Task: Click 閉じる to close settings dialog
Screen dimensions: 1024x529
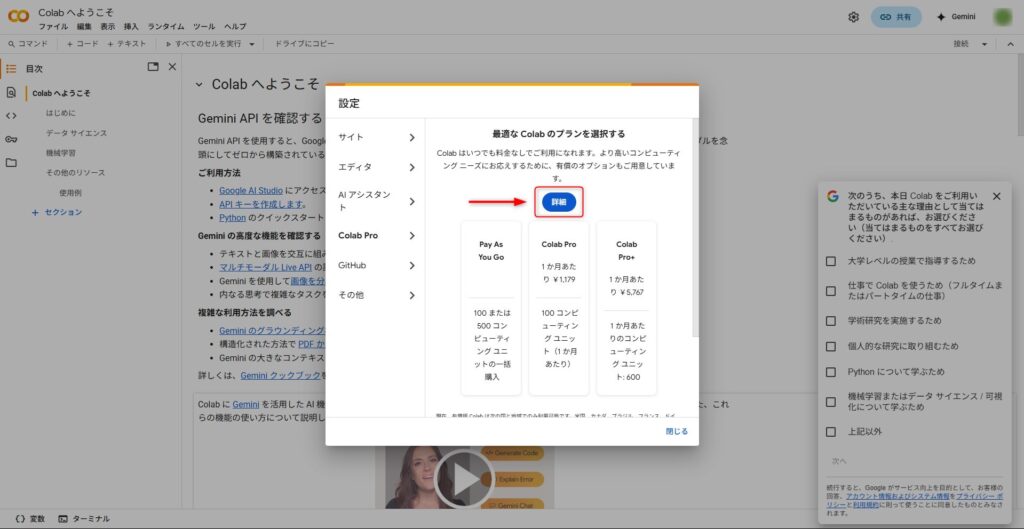Action: [x=677, y=432]
